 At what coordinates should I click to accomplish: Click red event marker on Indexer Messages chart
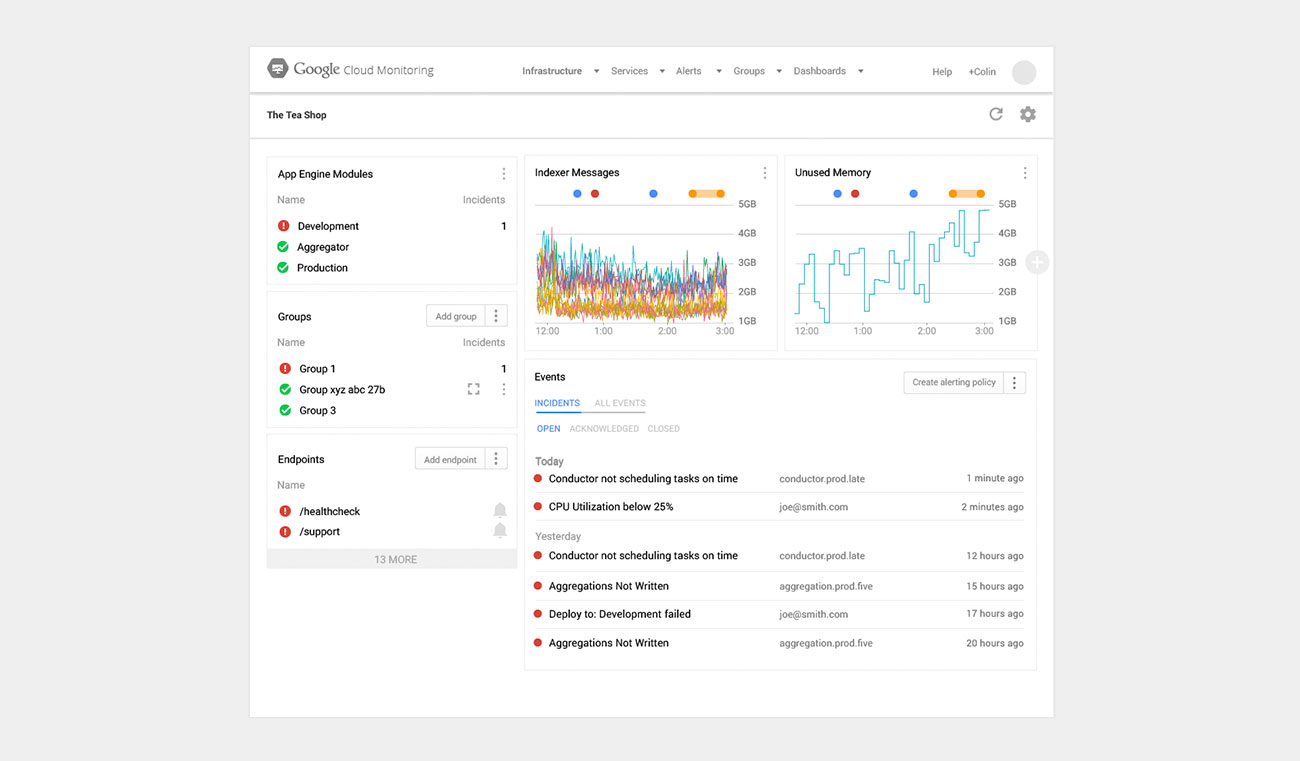[595, 193]
